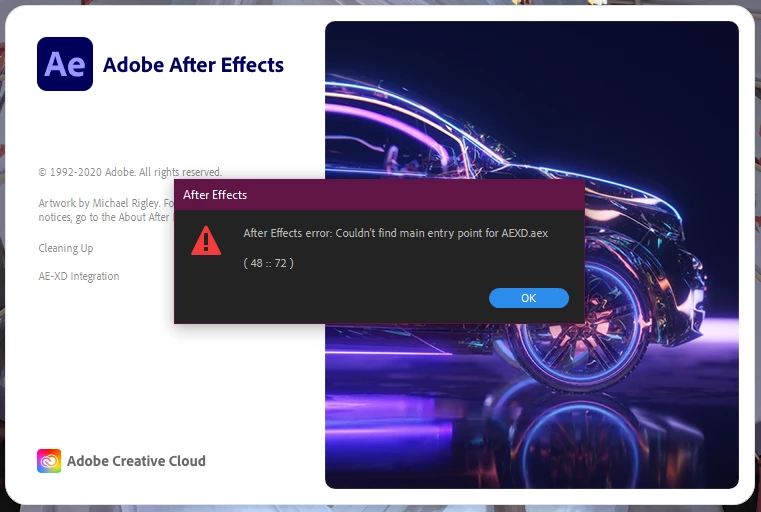This screenshot has height=512, width=761.
Task: Click the Adobe After Effects heading text
Action: tap(193, 65)
